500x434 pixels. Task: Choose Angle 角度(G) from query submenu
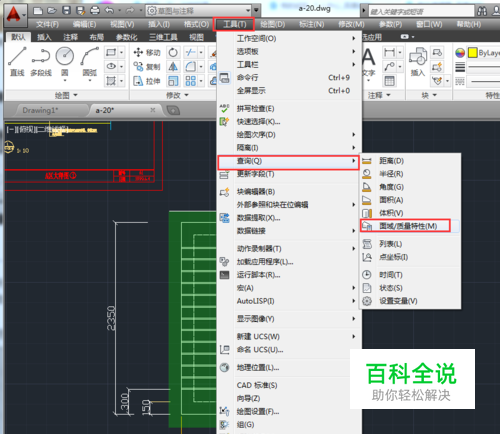411,187
